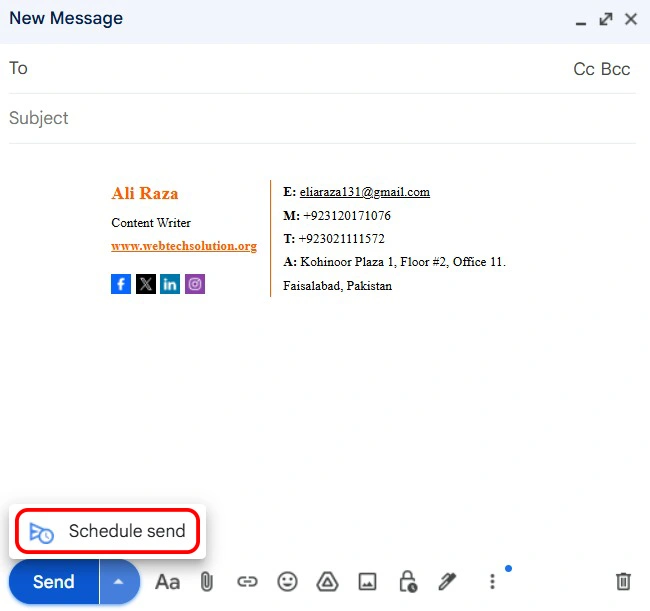Click X (Twitter) icon in signature
Viewport: 650px width, 611px height.
146,284
